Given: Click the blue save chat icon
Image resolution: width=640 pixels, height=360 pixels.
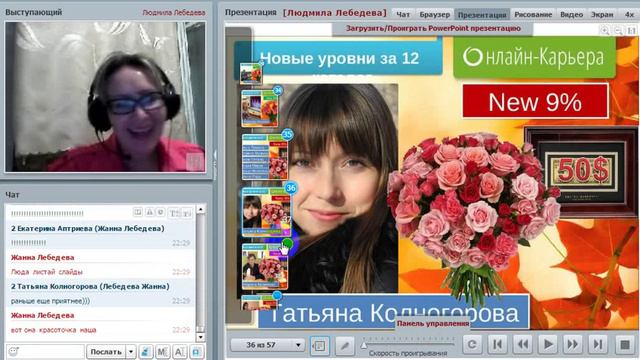Looking at the screenshot, I should pyautogui.click(x=196, y=351).
